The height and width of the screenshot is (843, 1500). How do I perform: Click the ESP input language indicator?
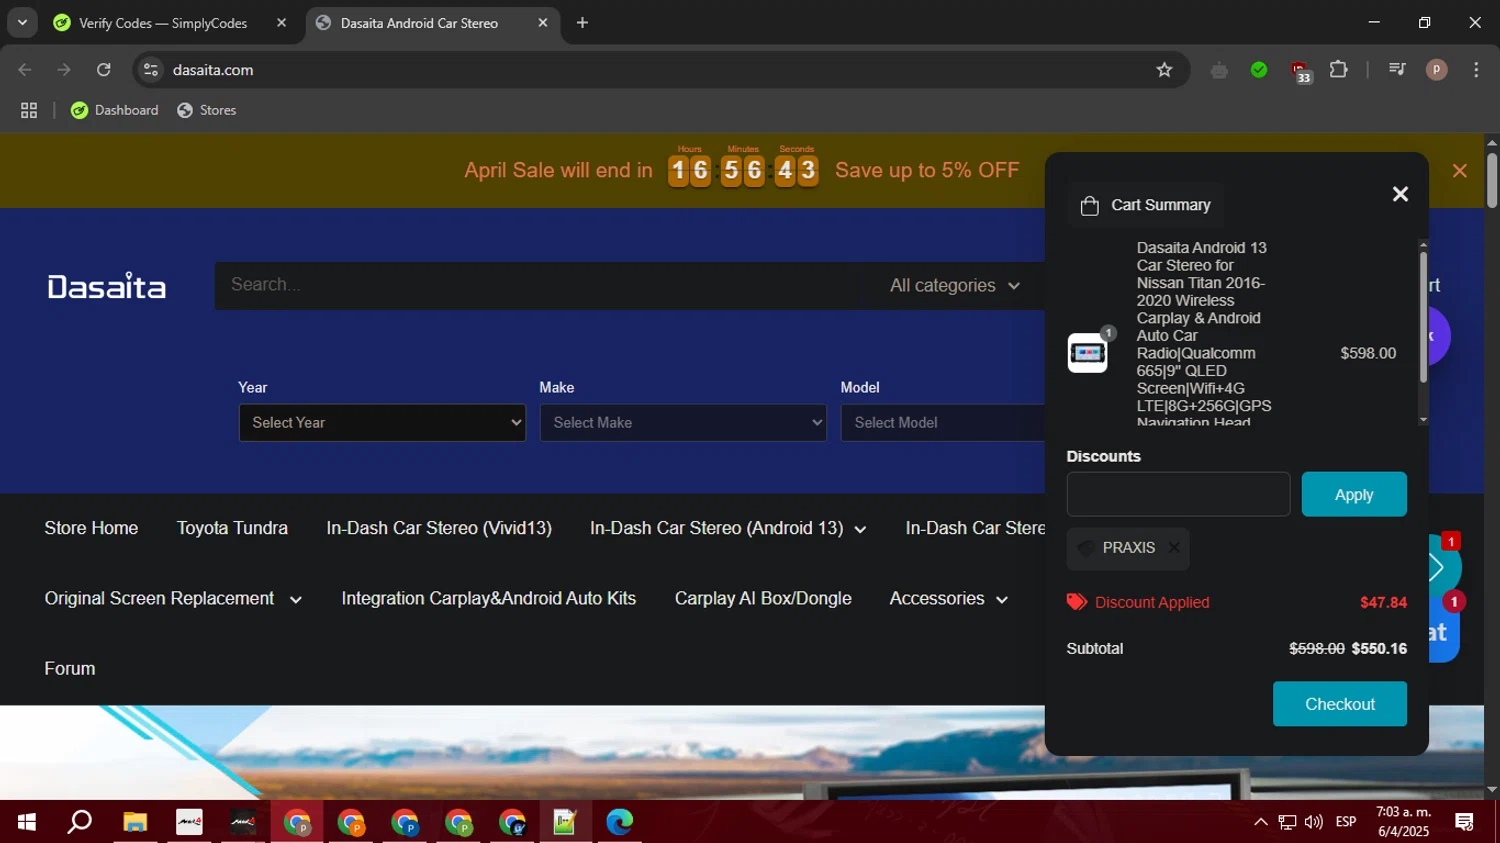1346,822
